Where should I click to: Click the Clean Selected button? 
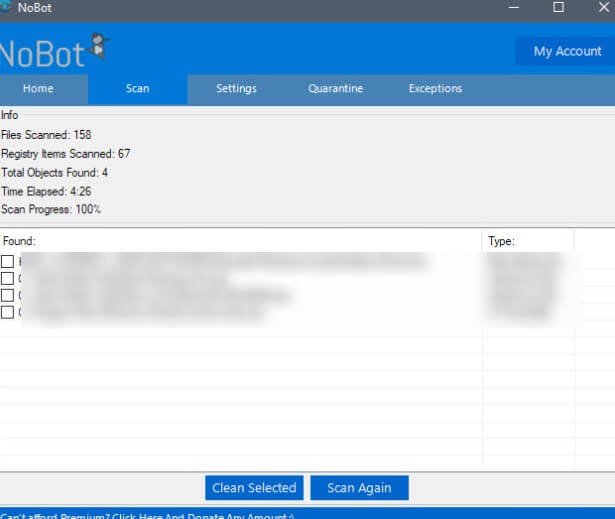click(x=254, y=488)
